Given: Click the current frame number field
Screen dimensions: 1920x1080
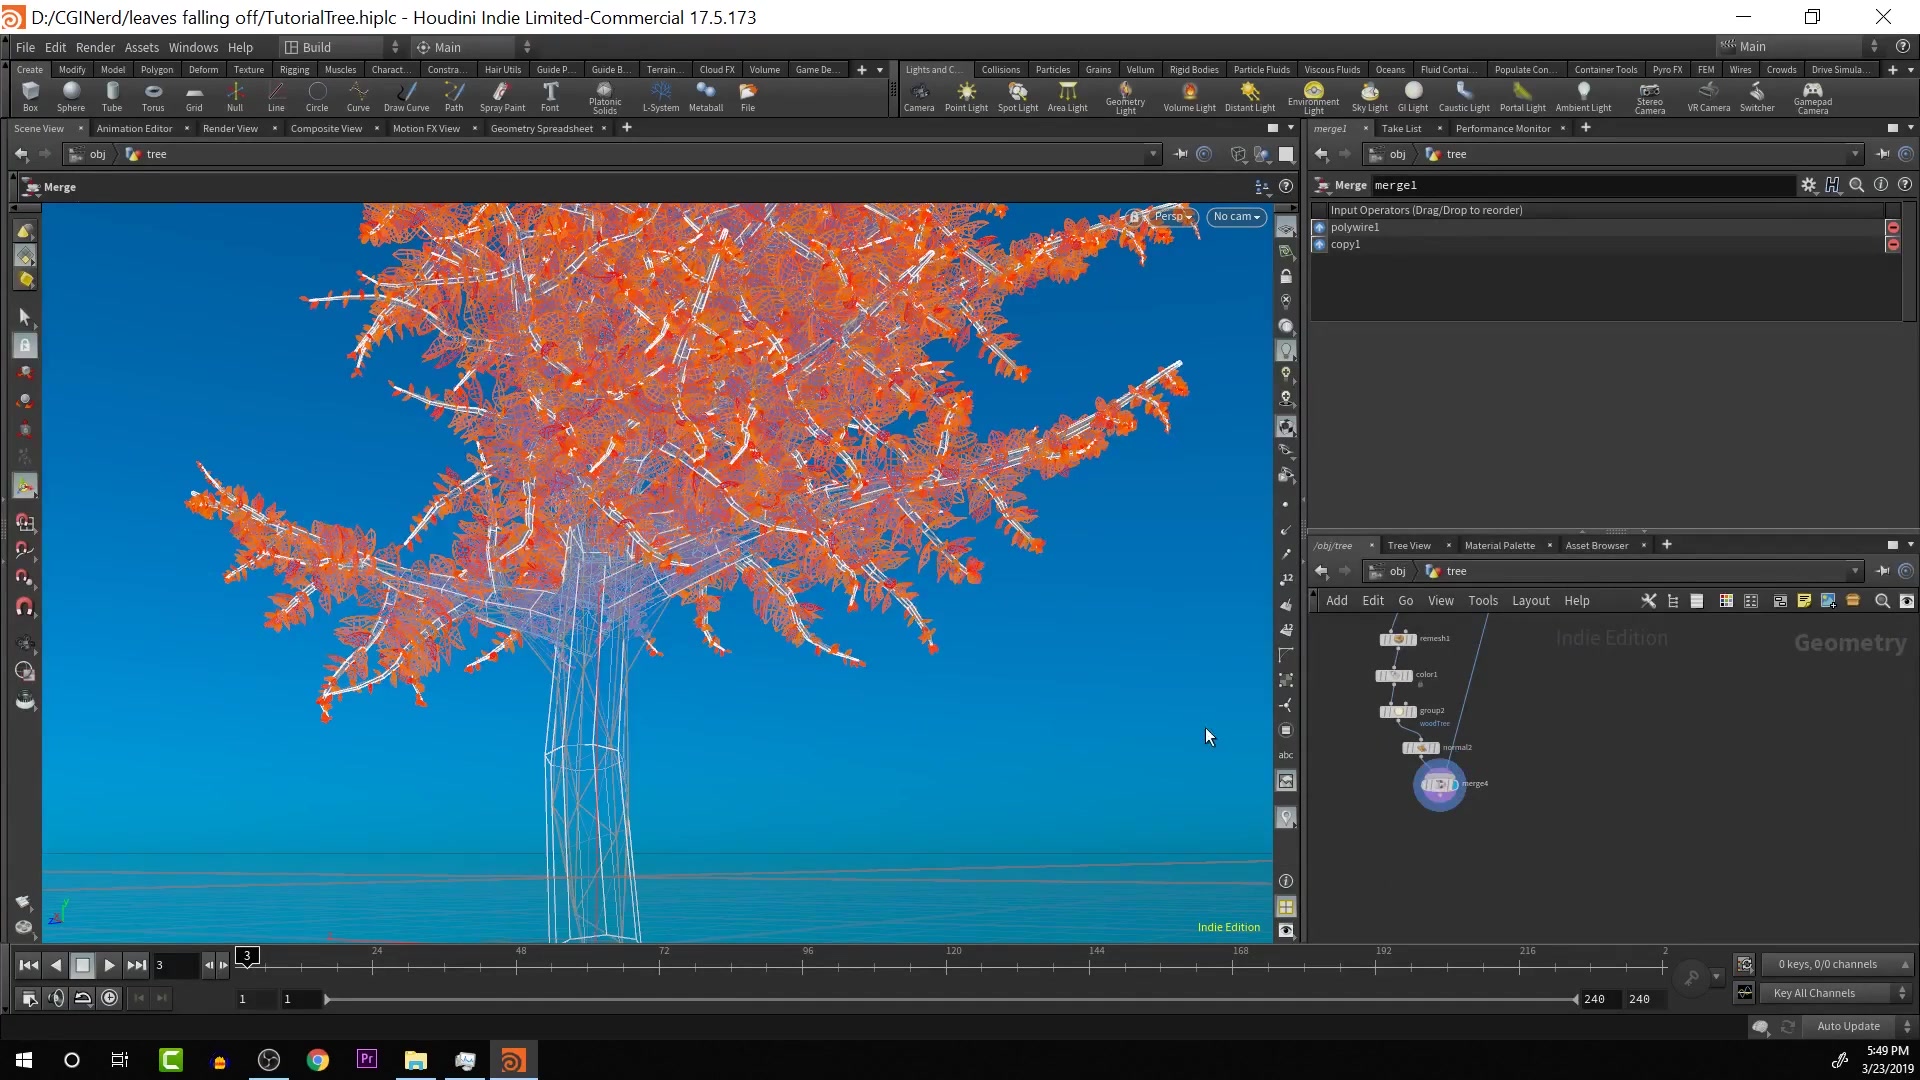Looking at the screenshot, I should pos(175,965).
